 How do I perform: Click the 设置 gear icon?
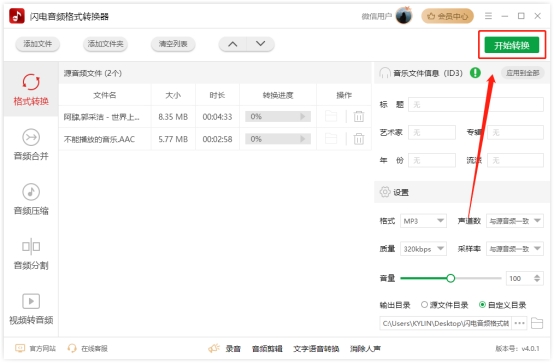[x=385, y=192]
